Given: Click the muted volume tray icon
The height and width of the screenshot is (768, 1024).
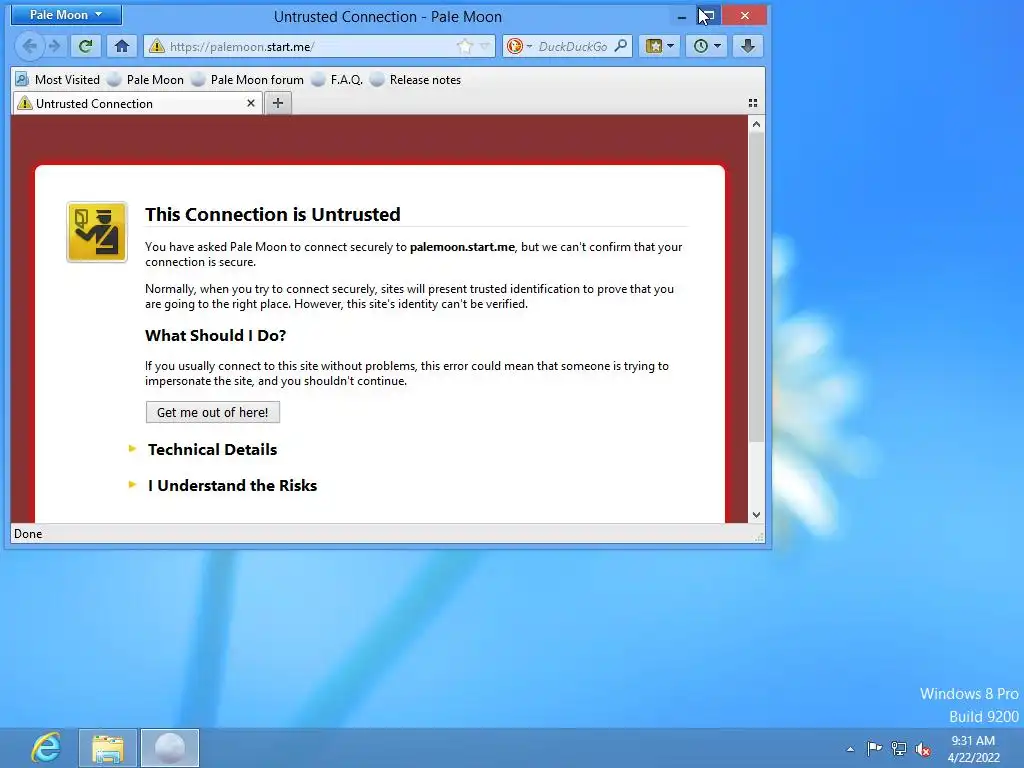Looking at the screenshot, I should [923, 748].
